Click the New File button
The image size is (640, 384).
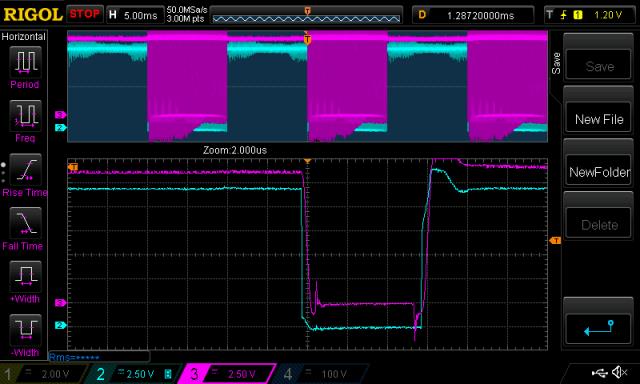coord(598,119)
